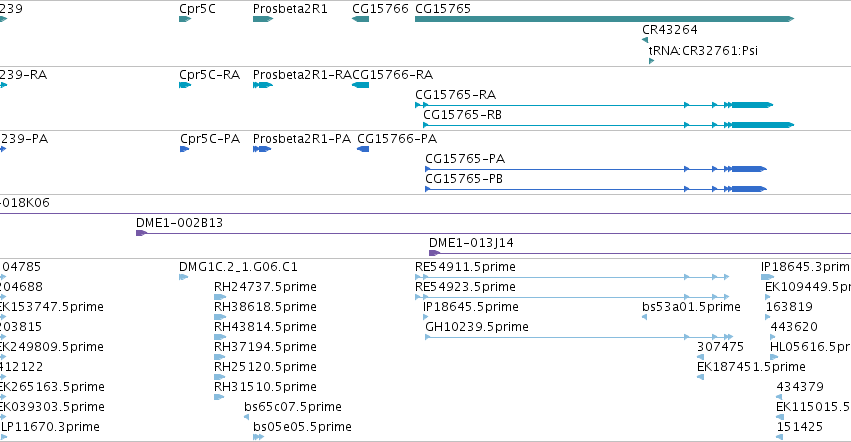This screenshot has width=851, height=442.
Task: Click the tRNA:CR32761:Psi gene marker
Action: [x=651, y=61]
